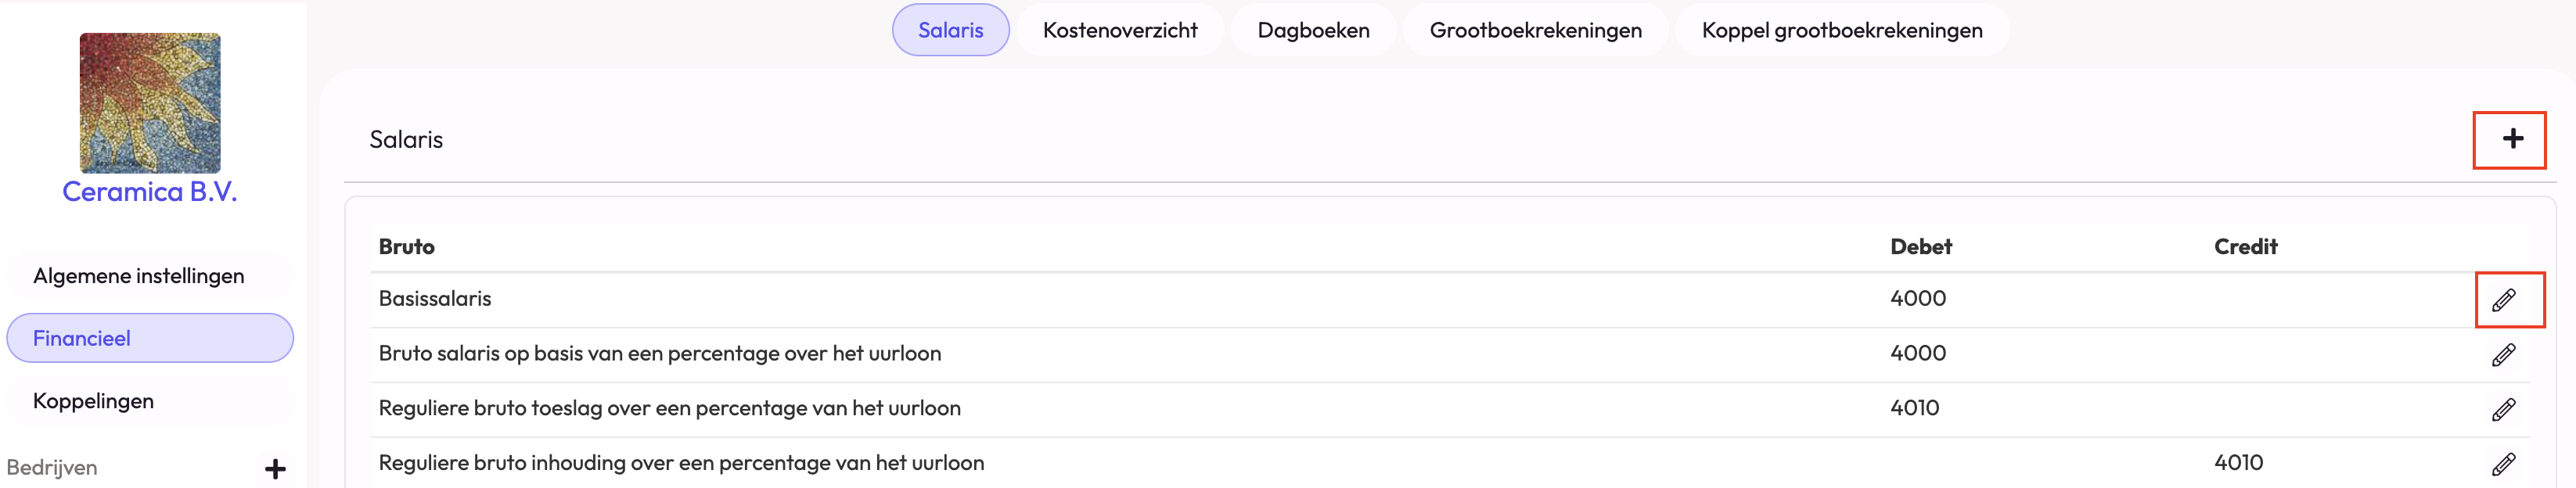2576x488 pixels.
Task: Click the plus icon to add Salaris entry
Action: tap(2512, 139)
